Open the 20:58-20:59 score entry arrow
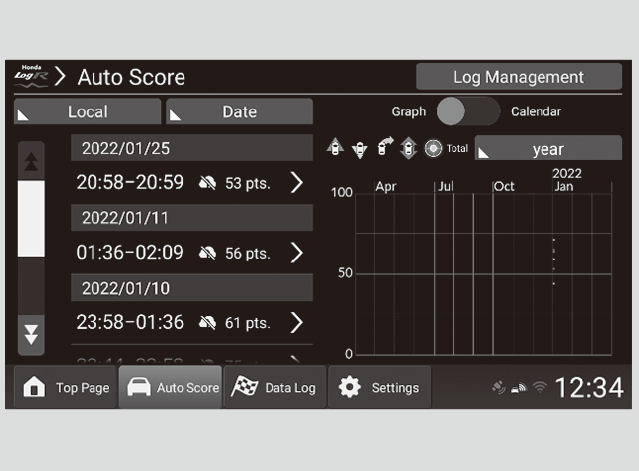Screen dimensions: 639x471 point(296,183)
